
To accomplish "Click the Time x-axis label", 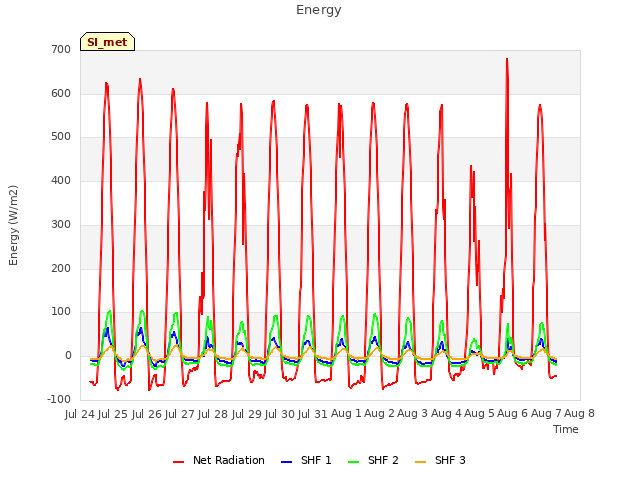I will pos(565,429).
